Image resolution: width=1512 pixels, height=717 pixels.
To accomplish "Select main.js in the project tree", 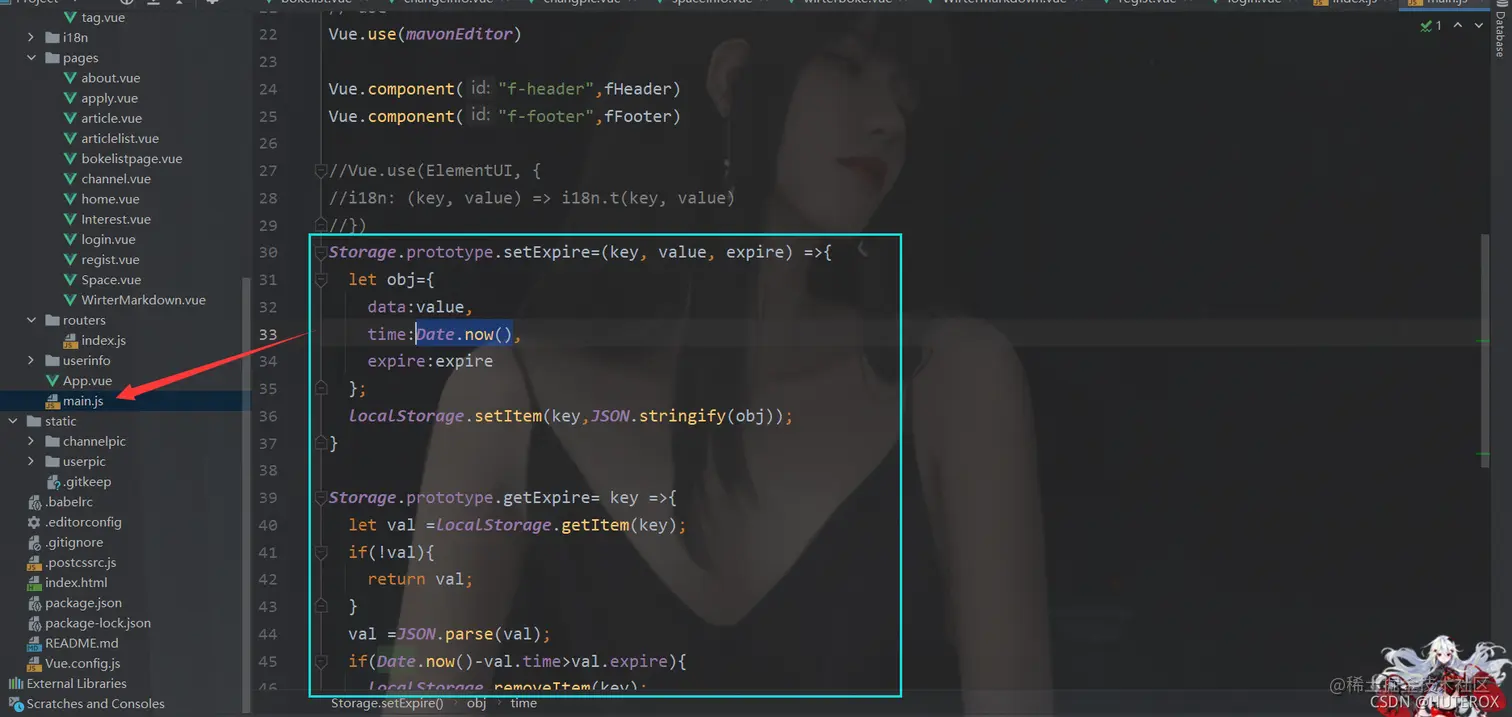I will (x=83, y=401).
